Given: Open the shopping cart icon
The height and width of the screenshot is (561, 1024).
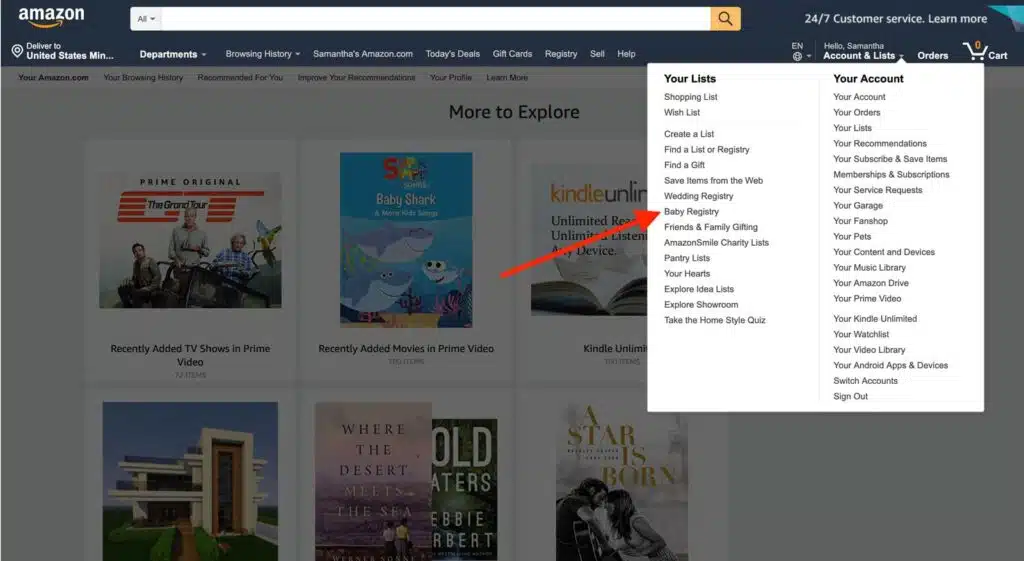Looking at the screenshot, I should (972, 51).
